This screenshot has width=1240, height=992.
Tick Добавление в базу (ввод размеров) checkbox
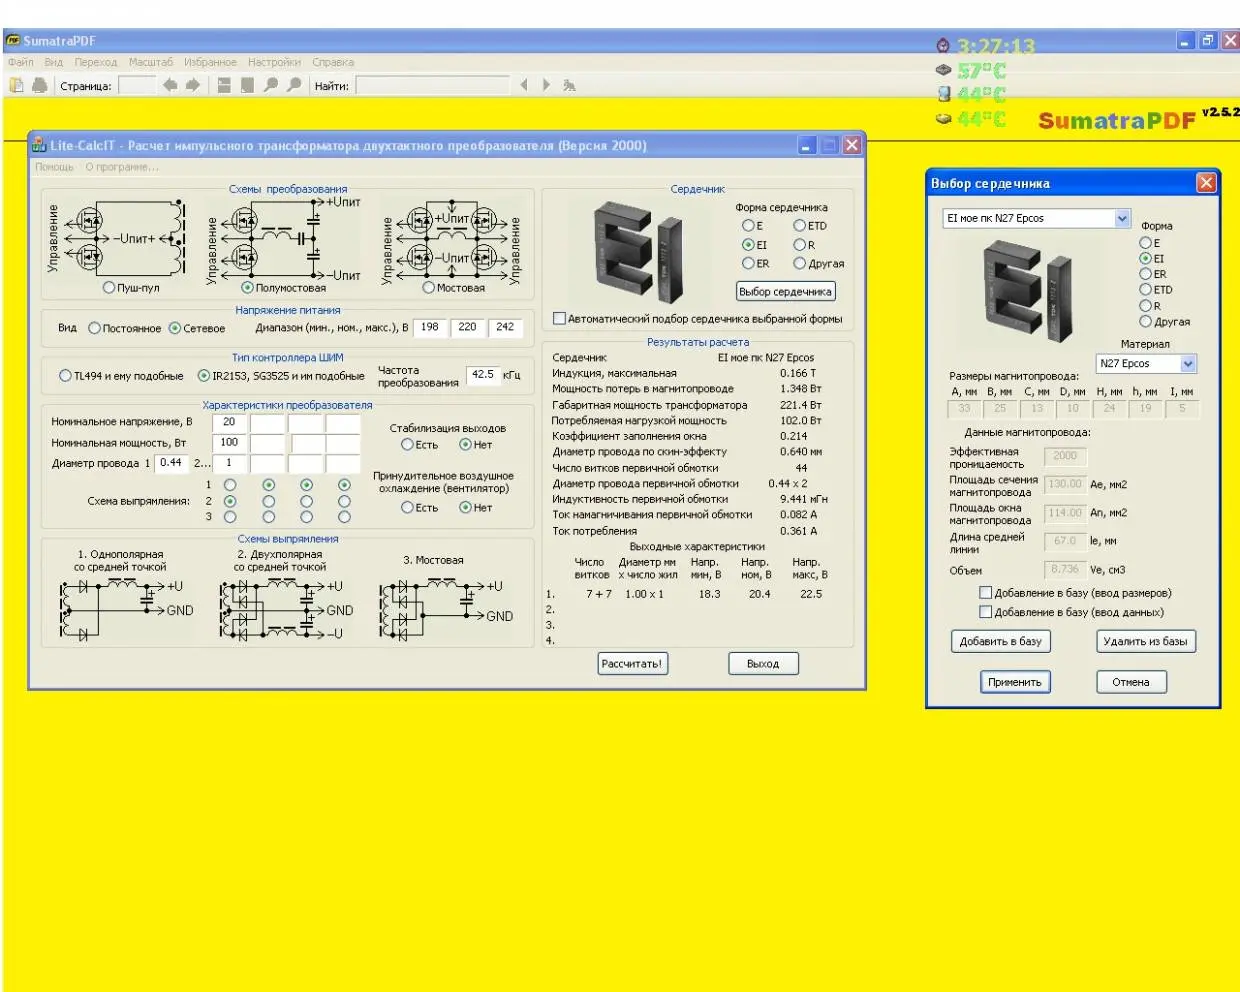pyautogui.click(x=985, y=593)
